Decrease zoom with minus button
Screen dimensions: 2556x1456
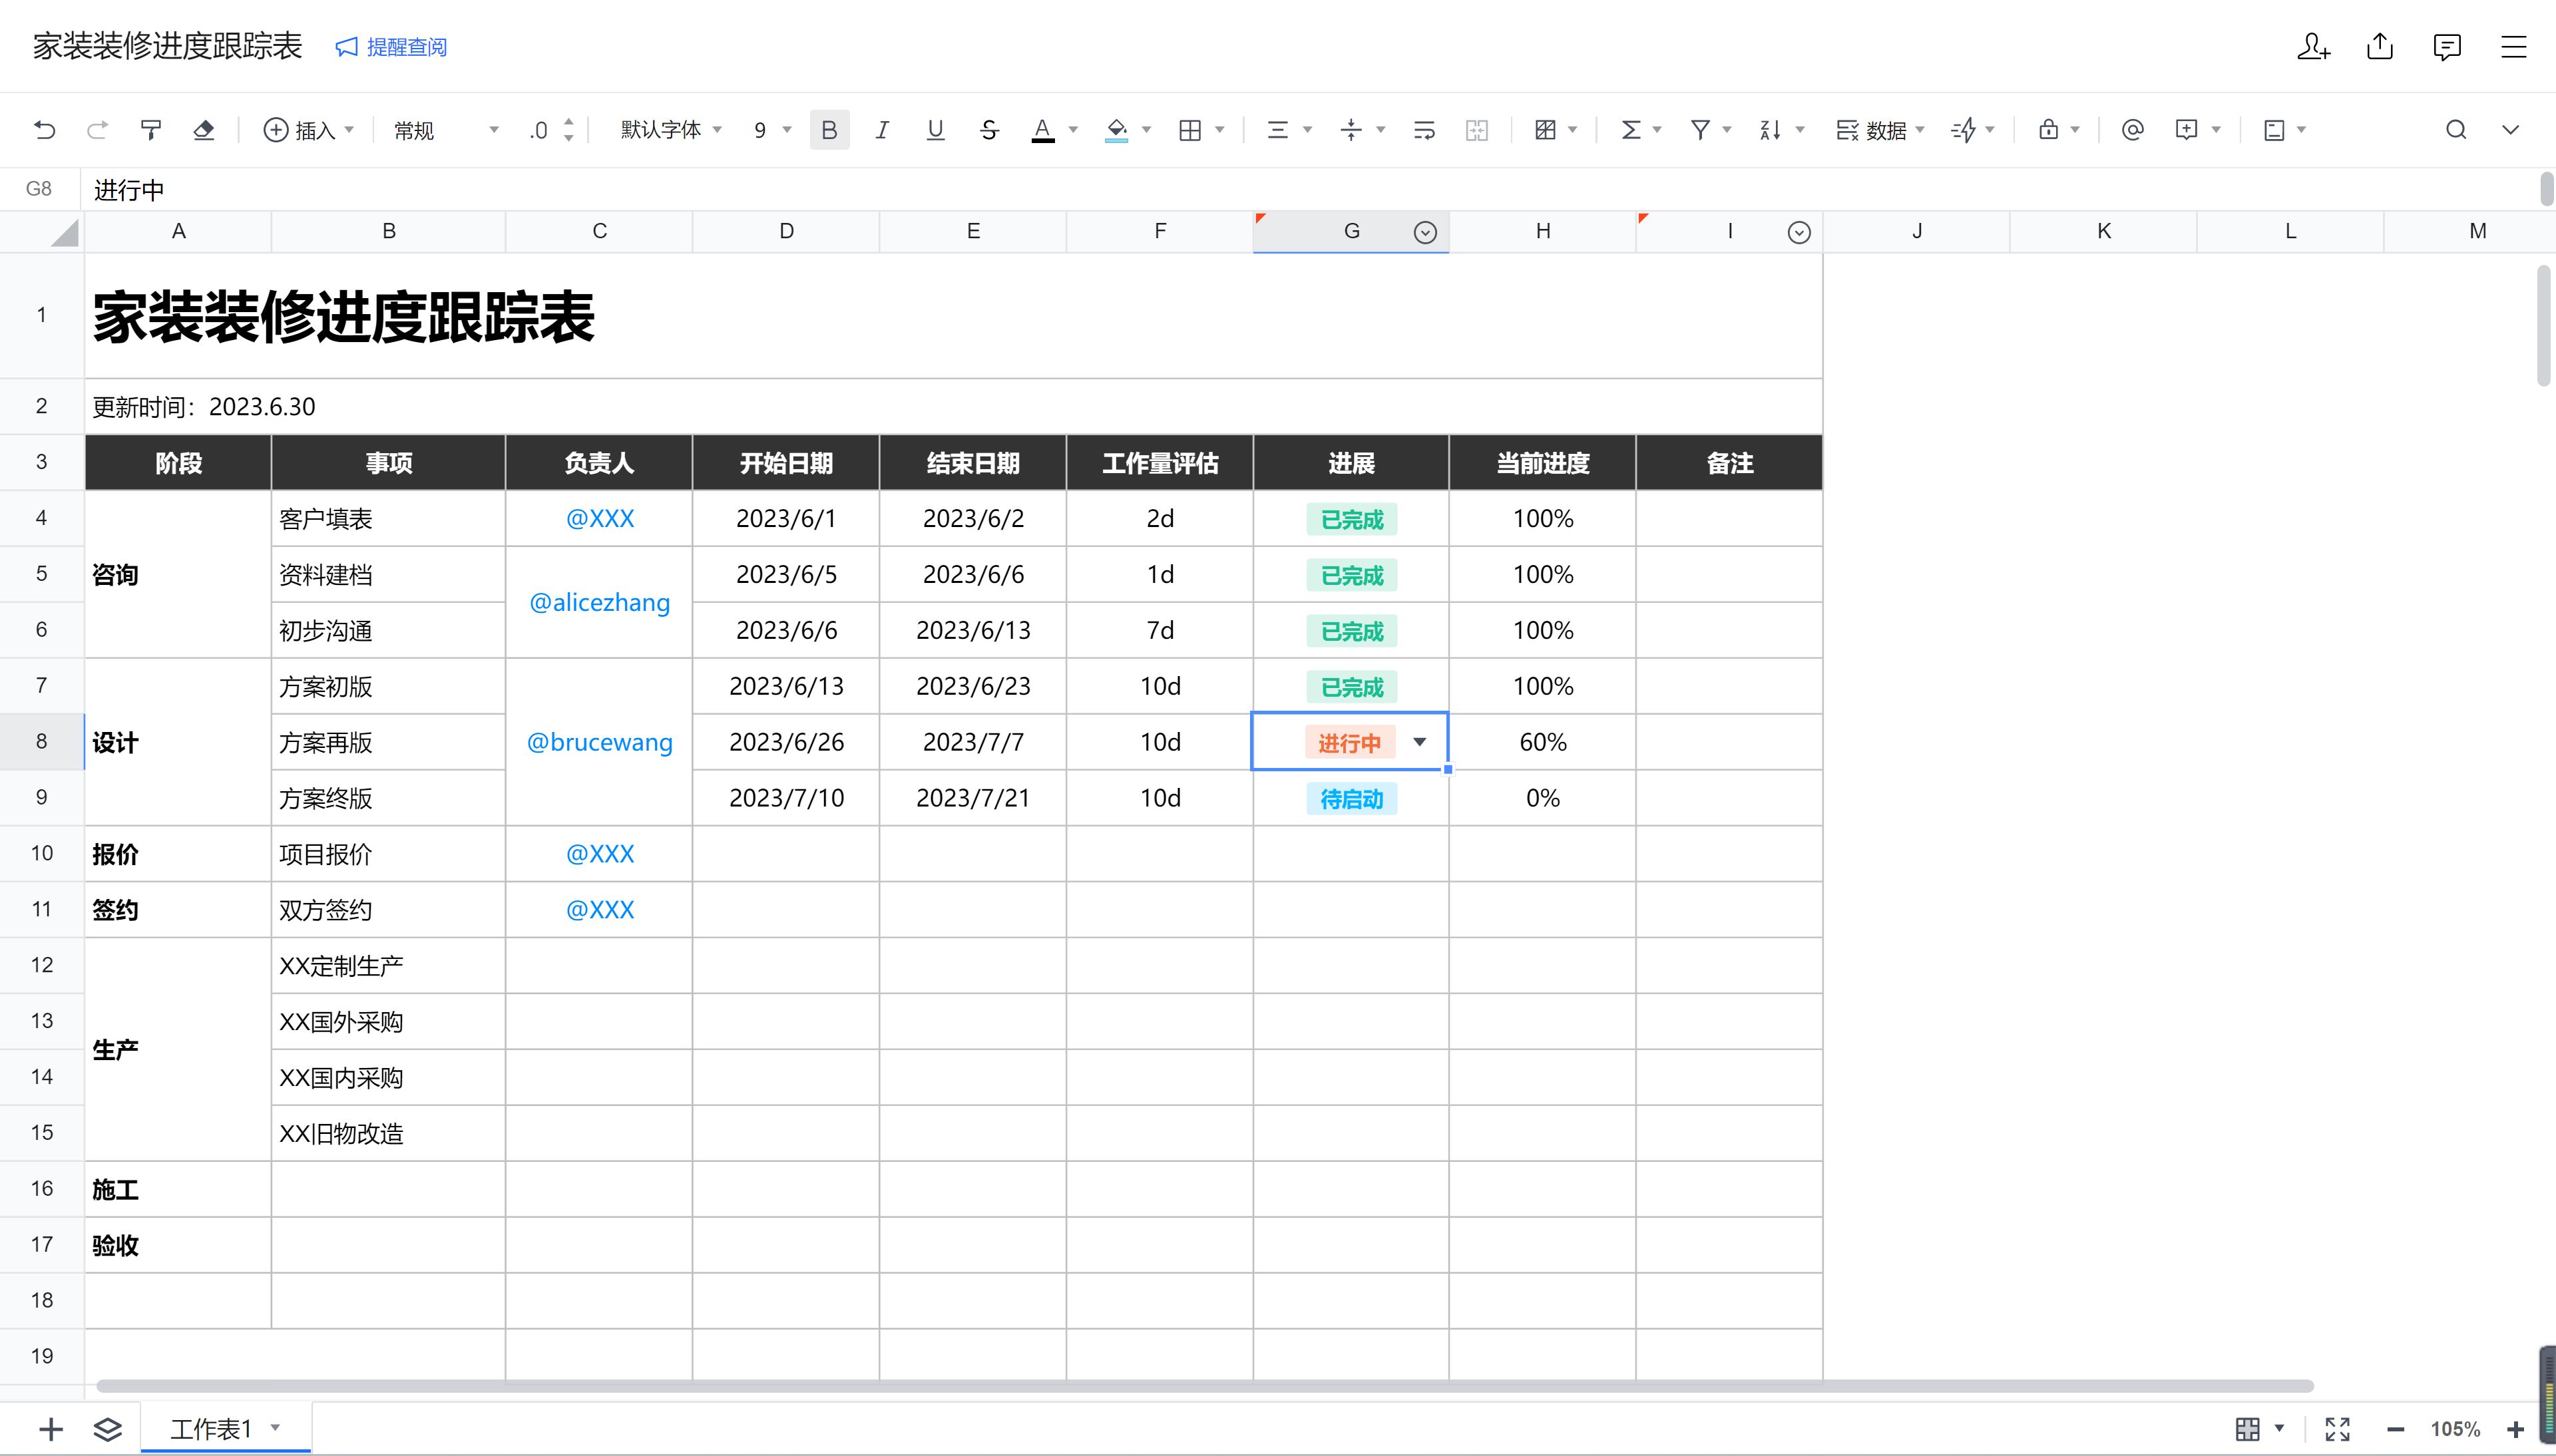tap(2395, 1429)
